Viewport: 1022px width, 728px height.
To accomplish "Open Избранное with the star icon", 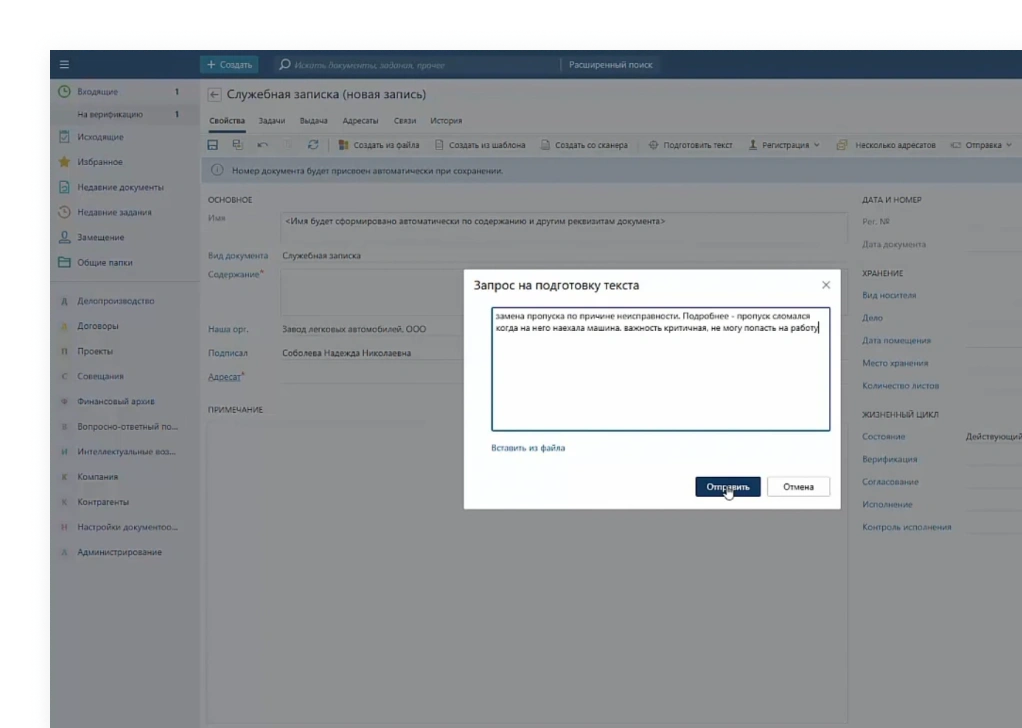I will pyautogui.click(x=99, y=162).
